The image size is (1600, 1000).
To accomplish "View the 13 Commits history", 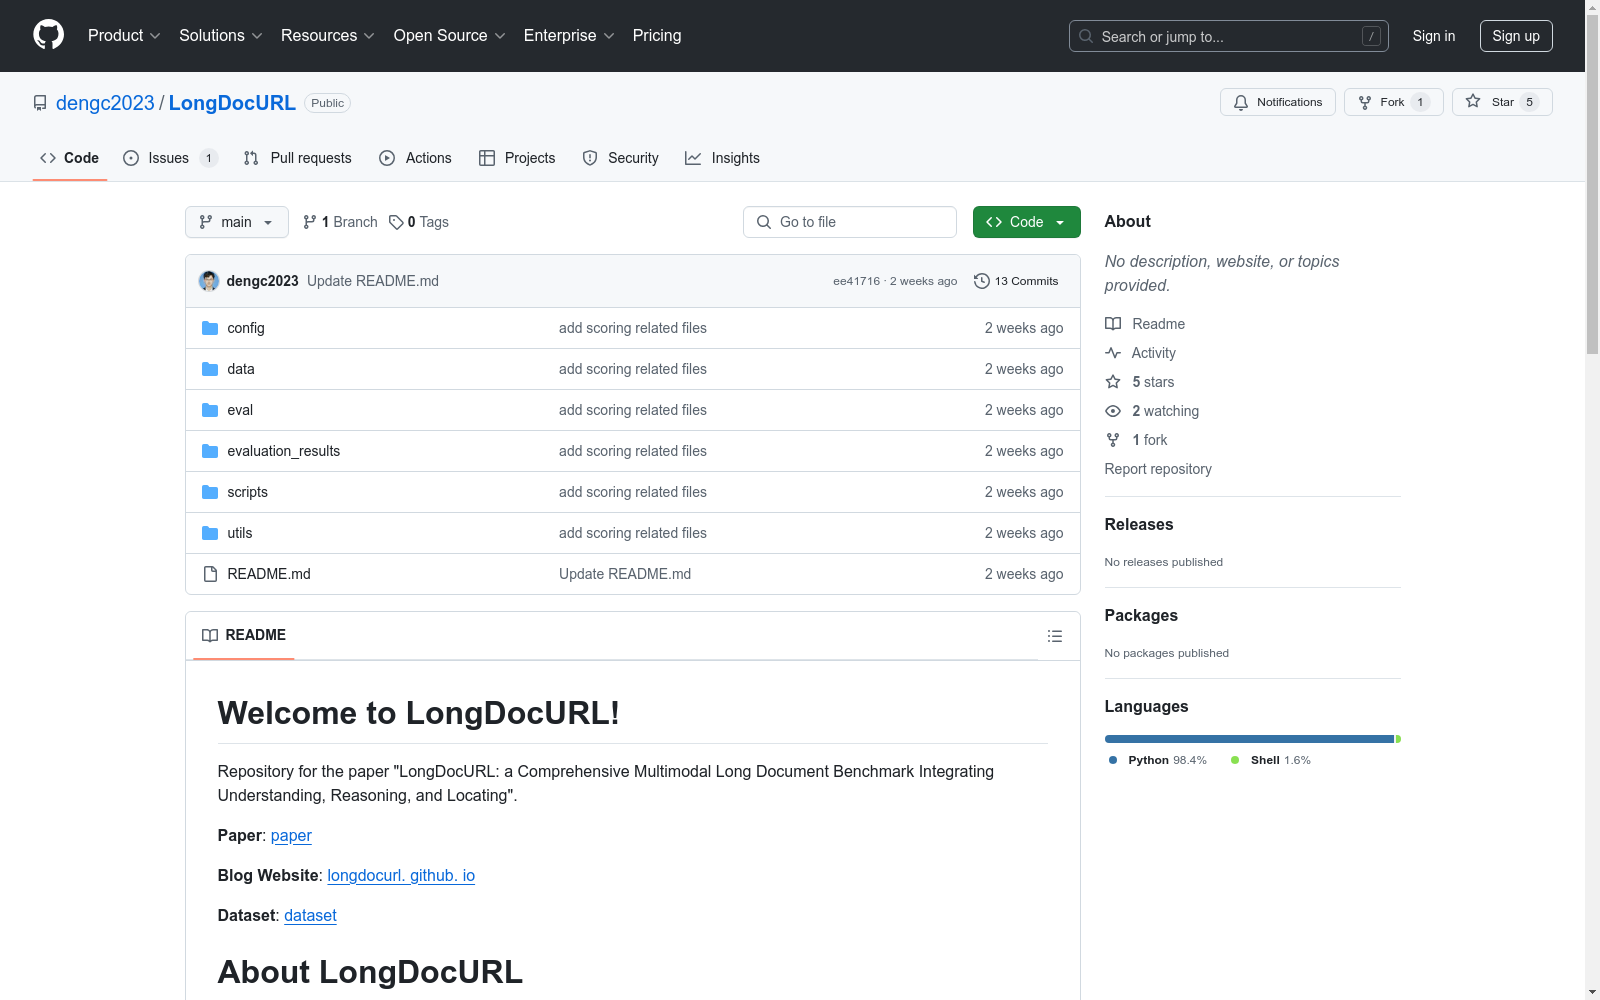I will tap(1016, 281).
